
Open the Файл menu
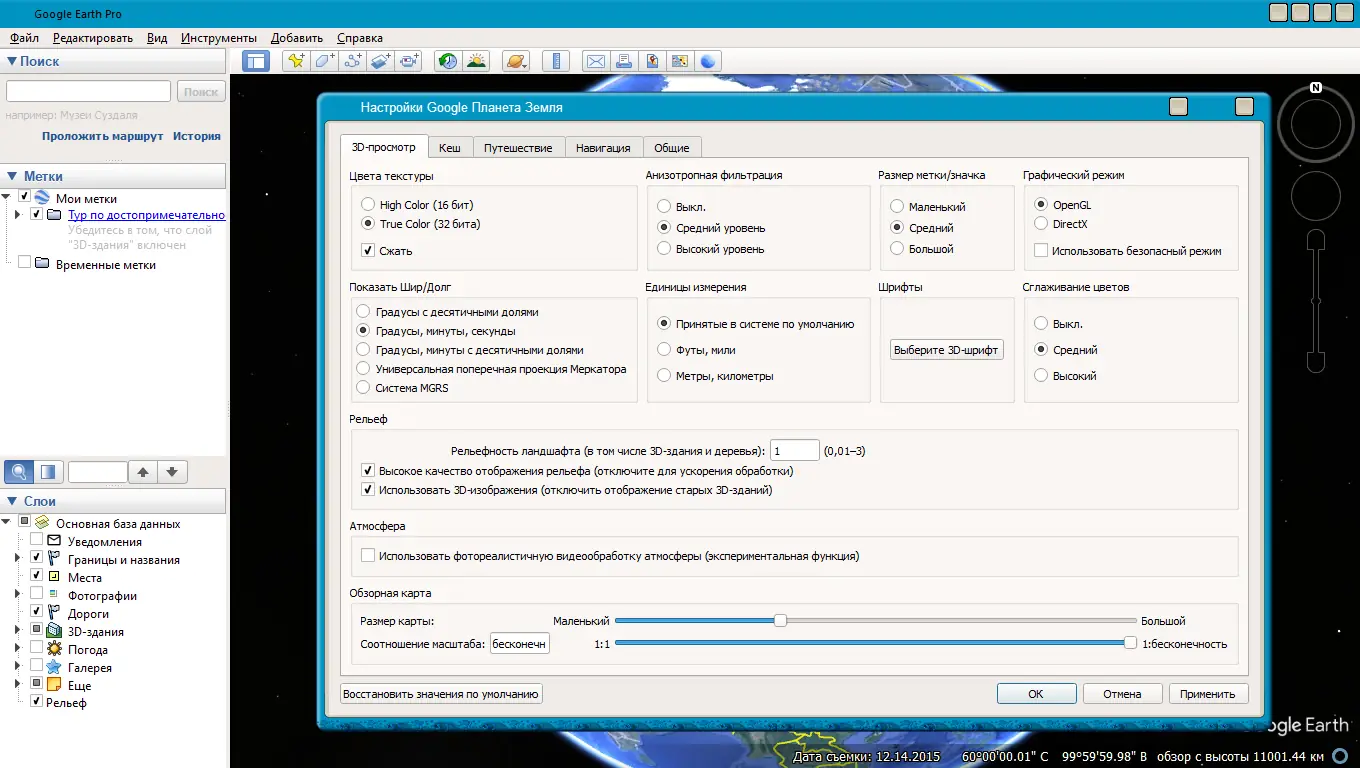pyautogui.click(x=25, y=38)
